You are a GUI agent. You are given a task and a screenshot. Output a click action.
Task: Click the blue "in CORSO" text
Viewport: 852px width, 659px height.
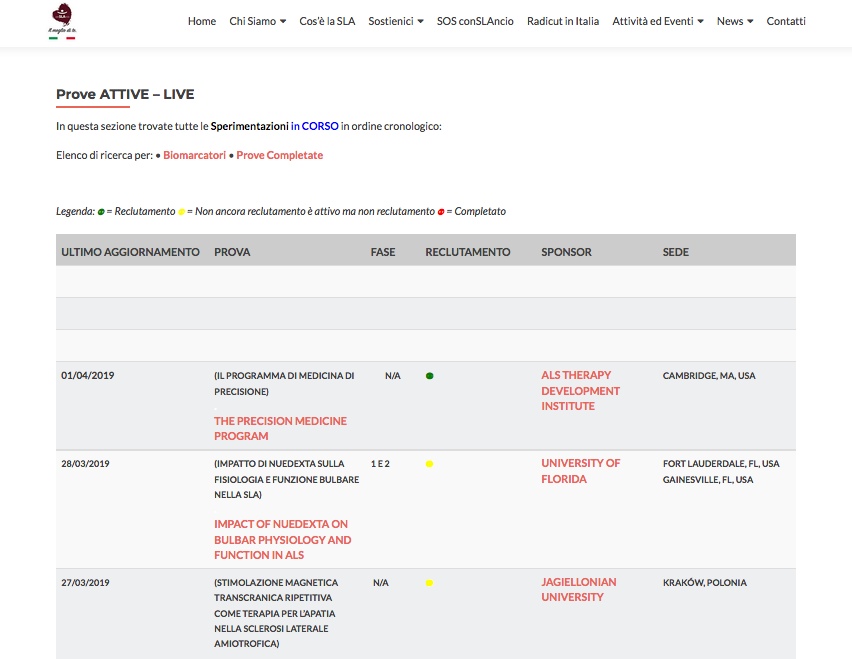(x=315, y=126)
